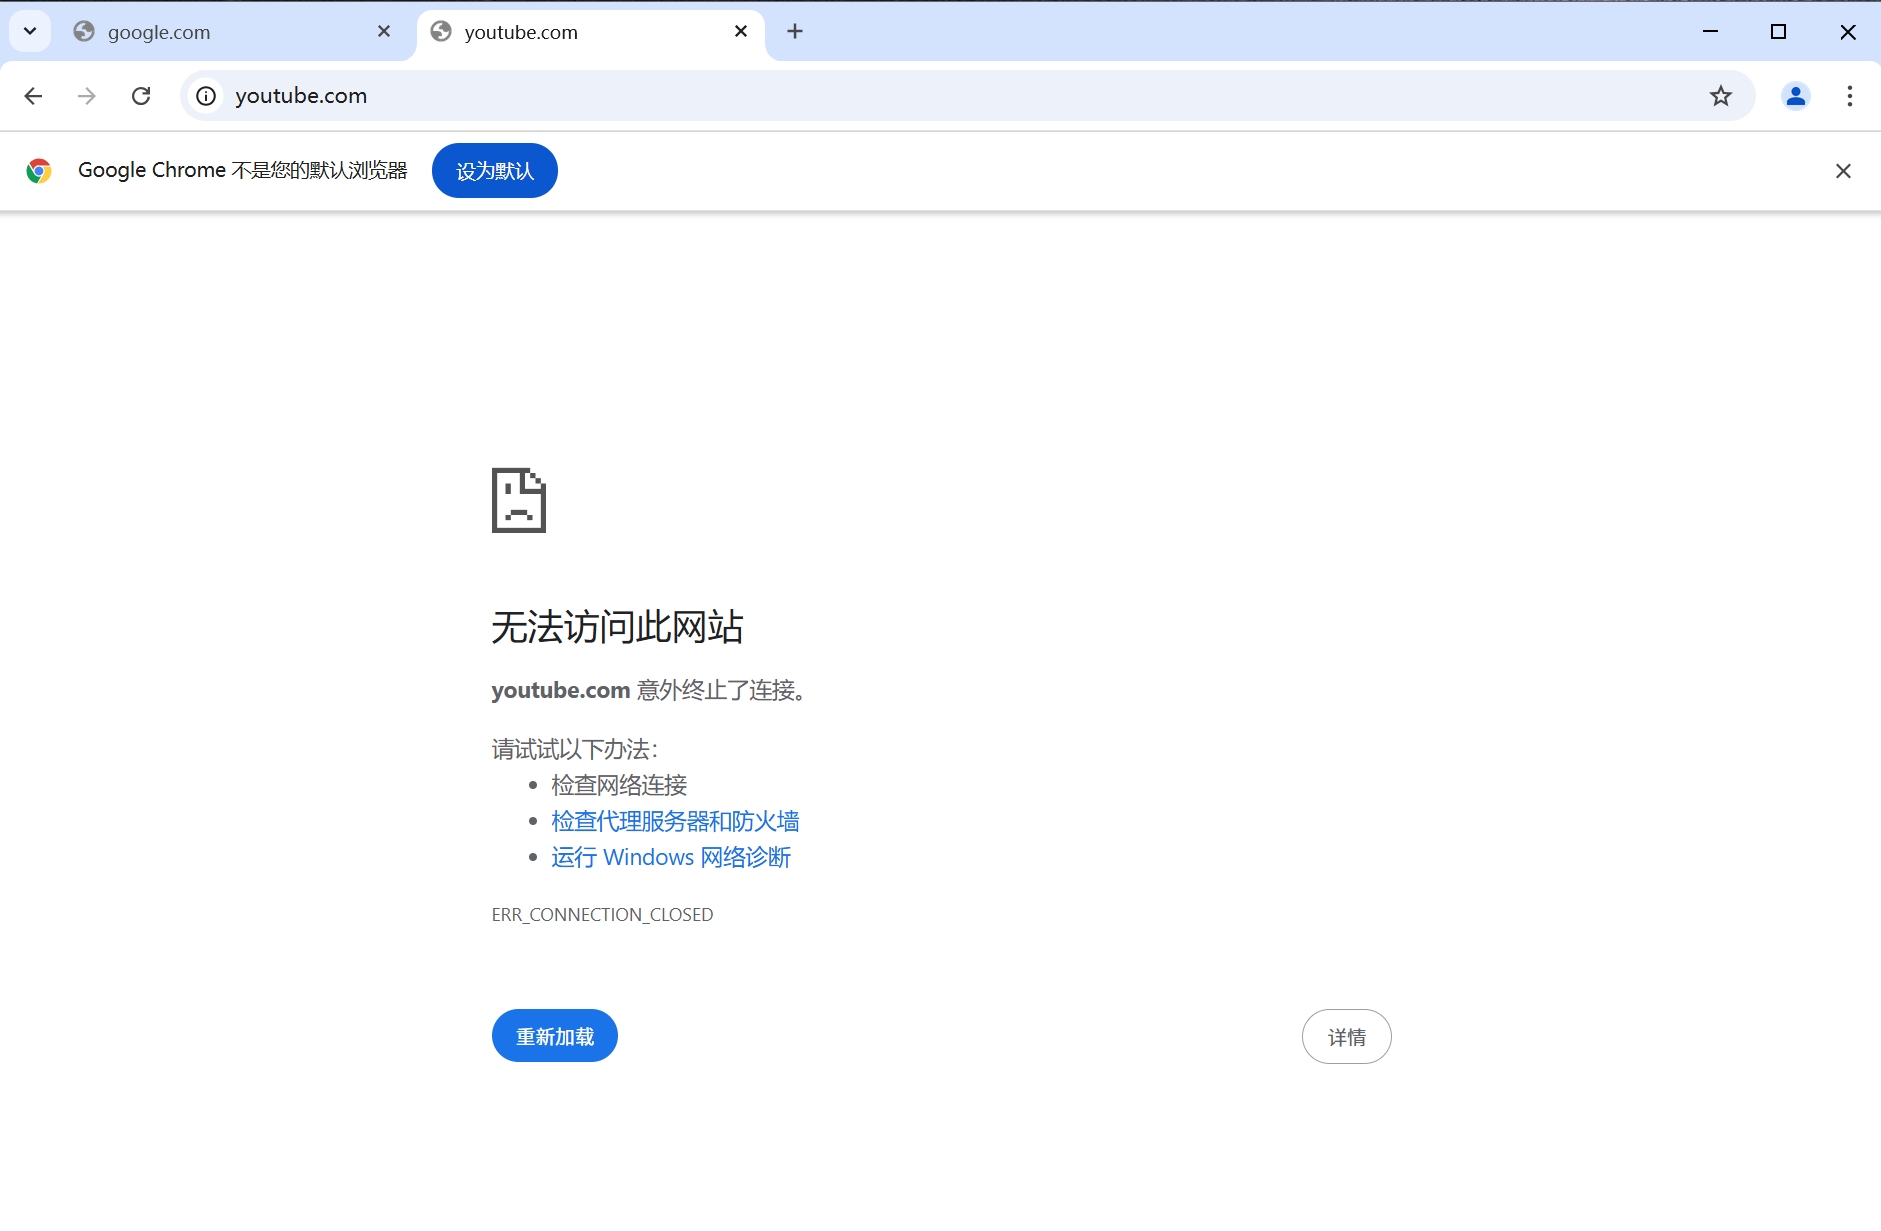Screen dimensions: 1881x1231
Task: Click the 检查网络连接 suggestion text
Action: click(619, 785)
